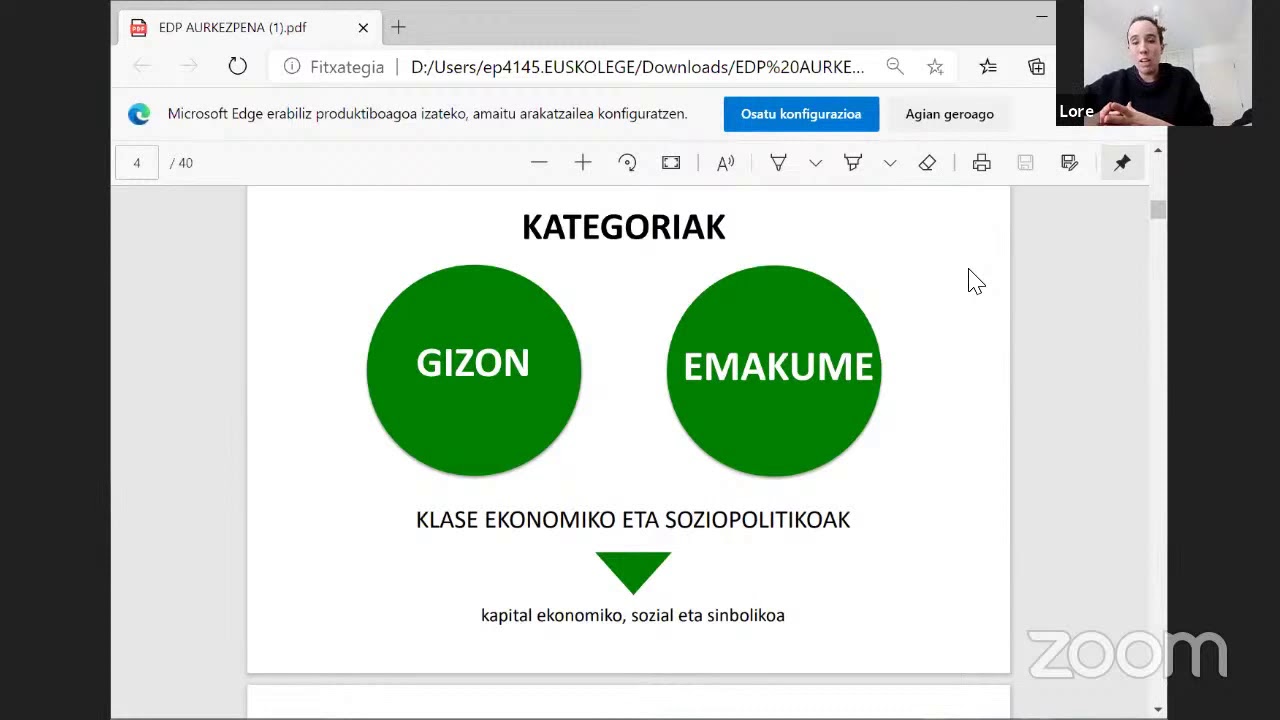Click the Agian geroago button

click(949, 114)
